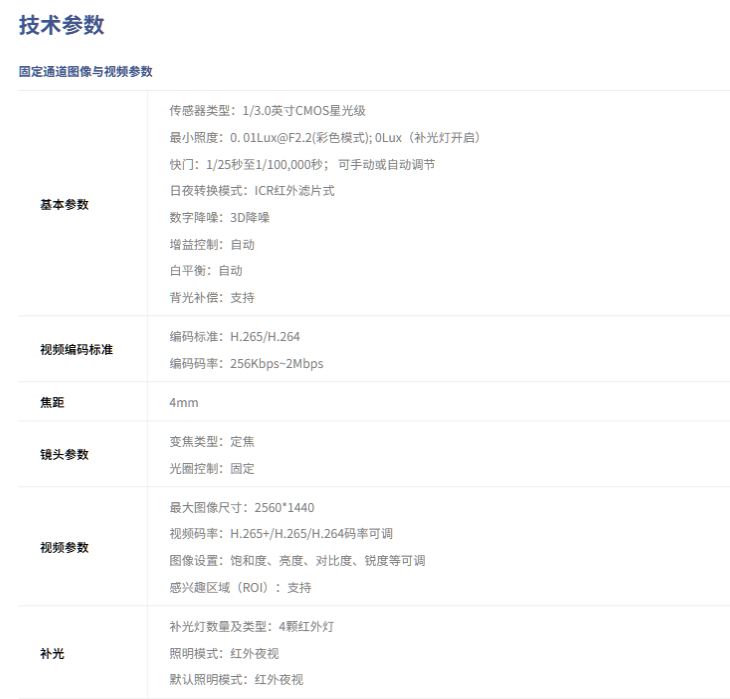
Task: Click the 镜头参数 row label
Action: pos(64,454)
